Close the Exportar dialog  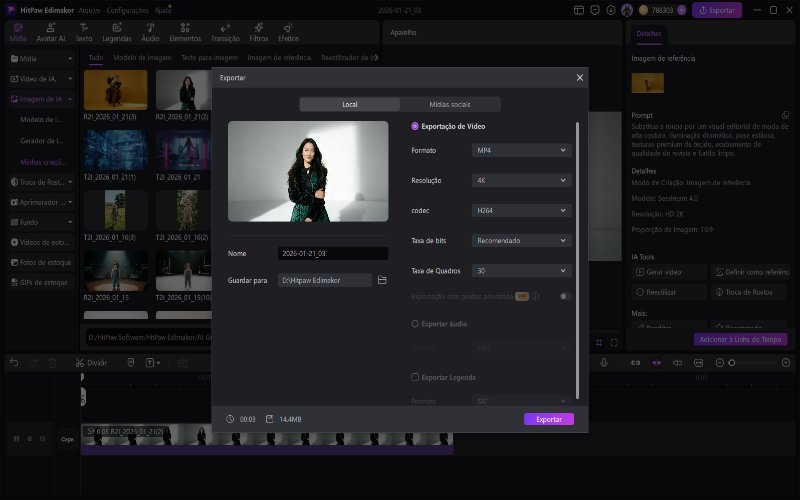(x=580, y=78)
